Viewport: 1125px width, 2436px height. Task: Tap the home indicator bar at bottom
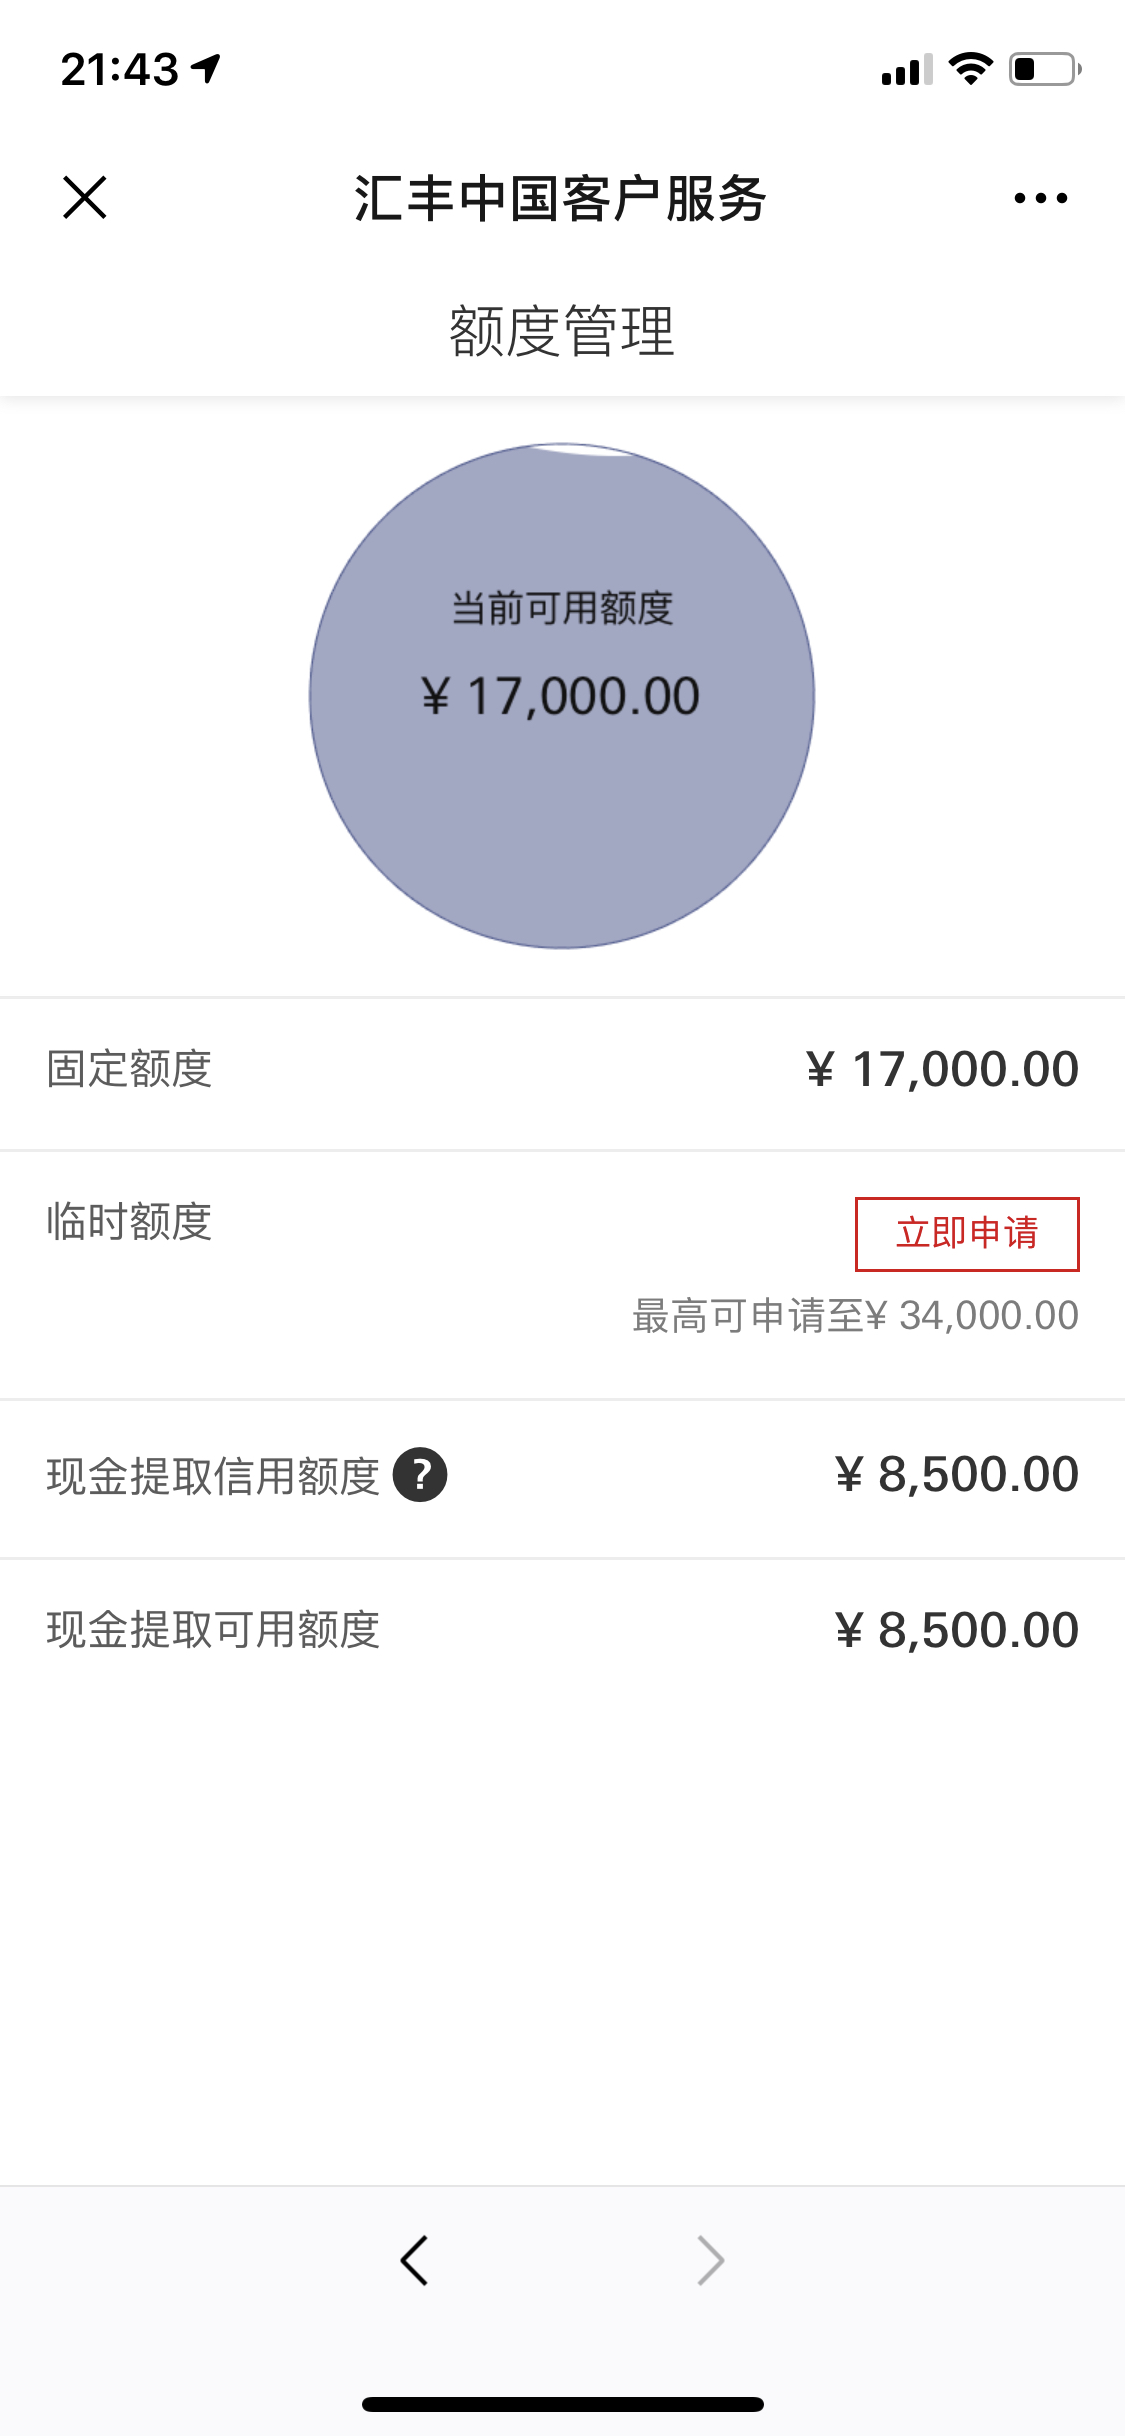pyautogui.click(x=563, y=2404)
